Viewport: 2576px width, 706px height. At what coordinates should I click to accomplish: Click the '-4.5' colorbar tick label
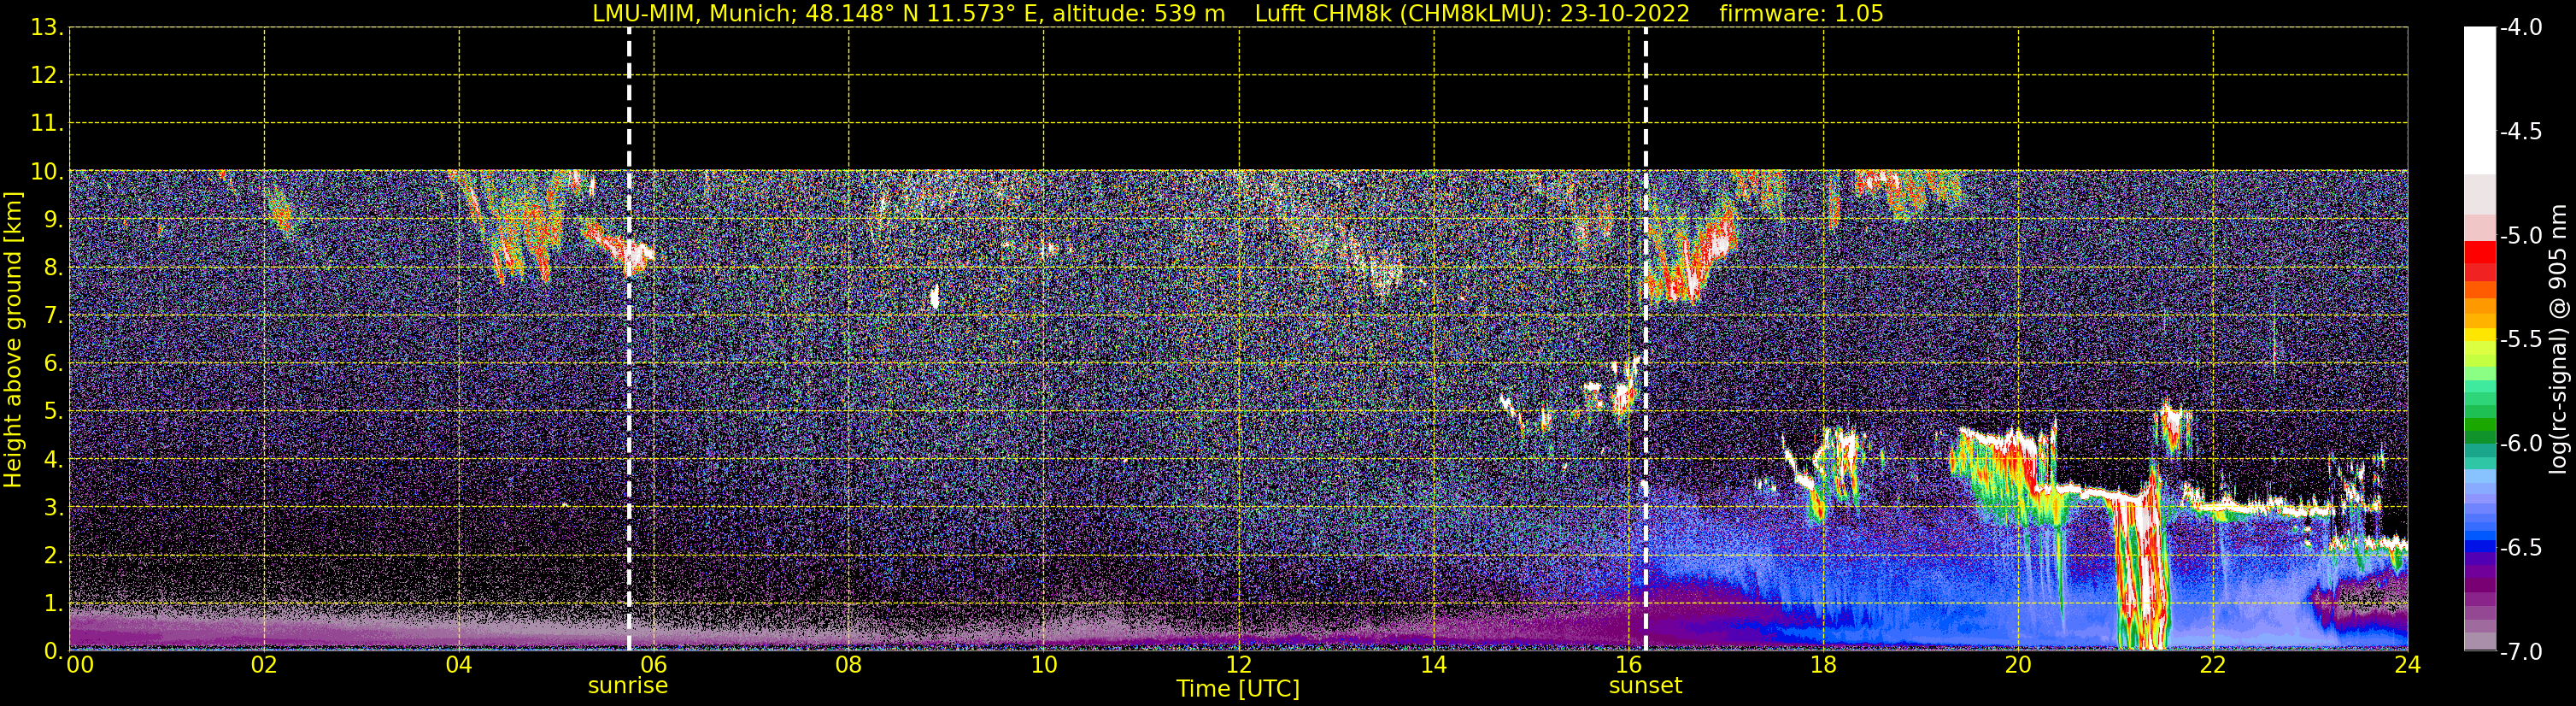pyautogui.click(x=2520, y=132)
